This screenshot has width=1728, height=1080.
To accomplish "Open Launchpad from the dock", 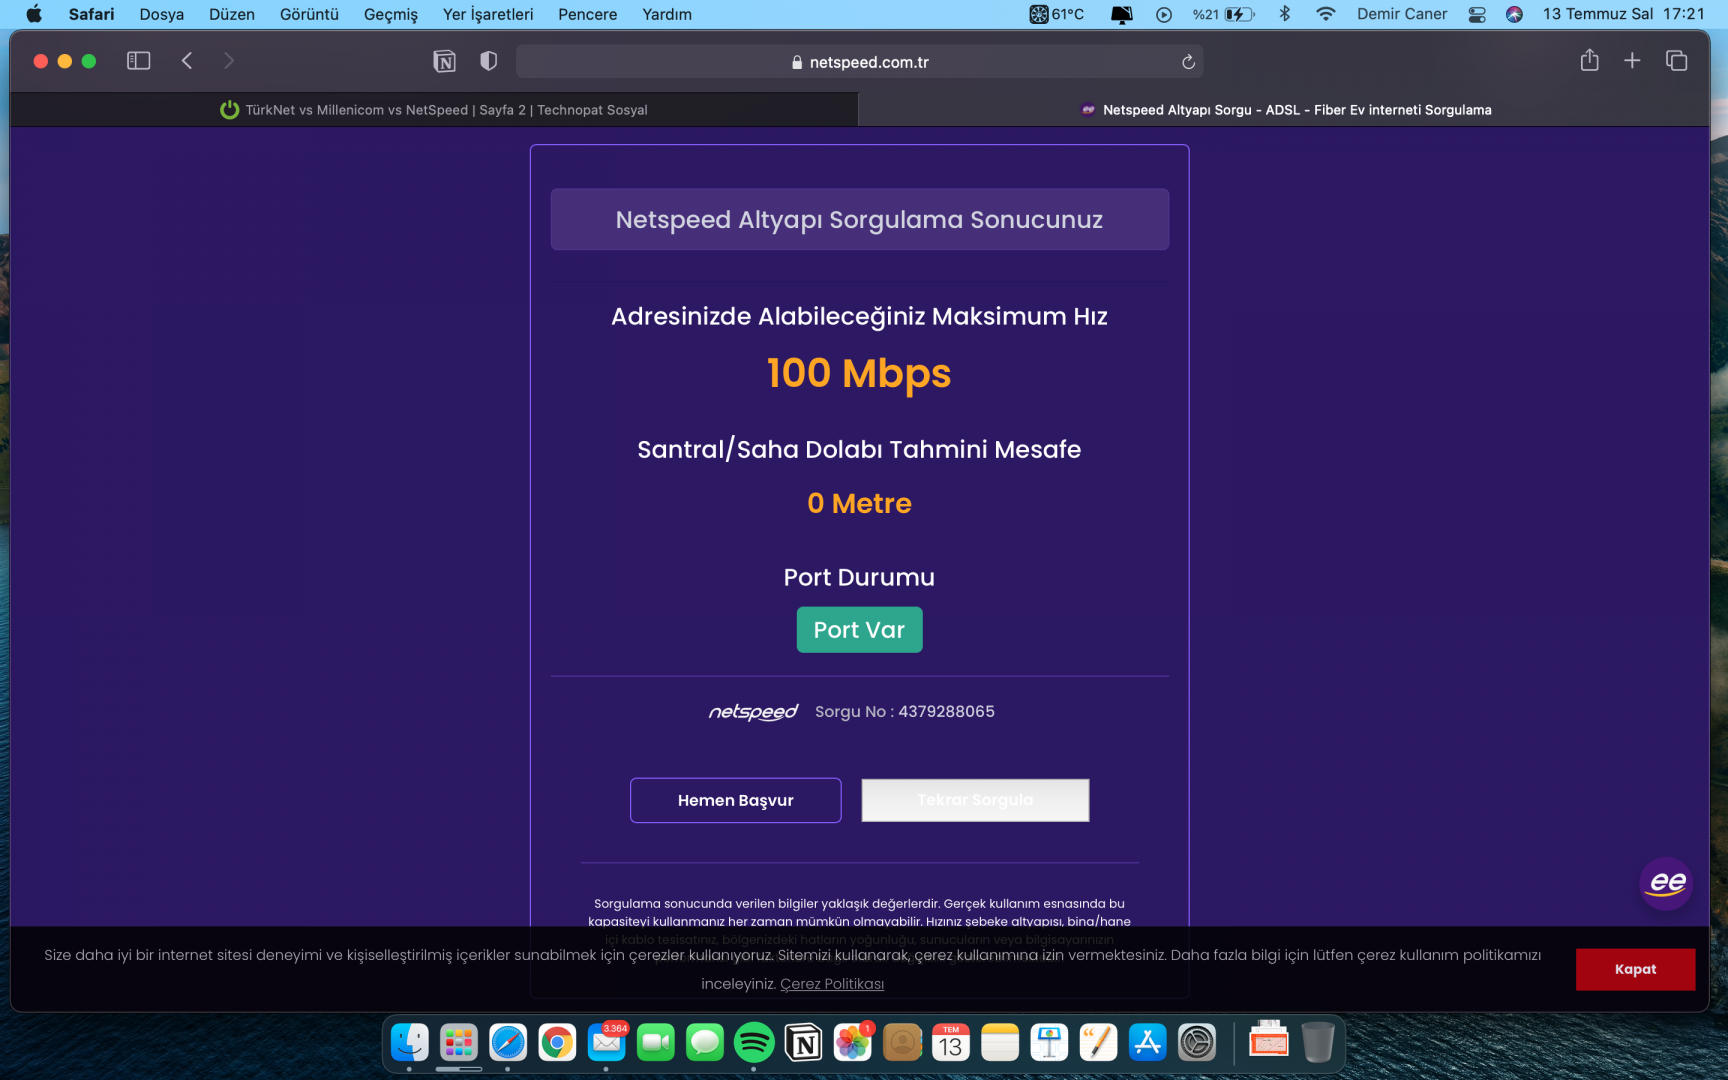I will tap(459, 1043).
